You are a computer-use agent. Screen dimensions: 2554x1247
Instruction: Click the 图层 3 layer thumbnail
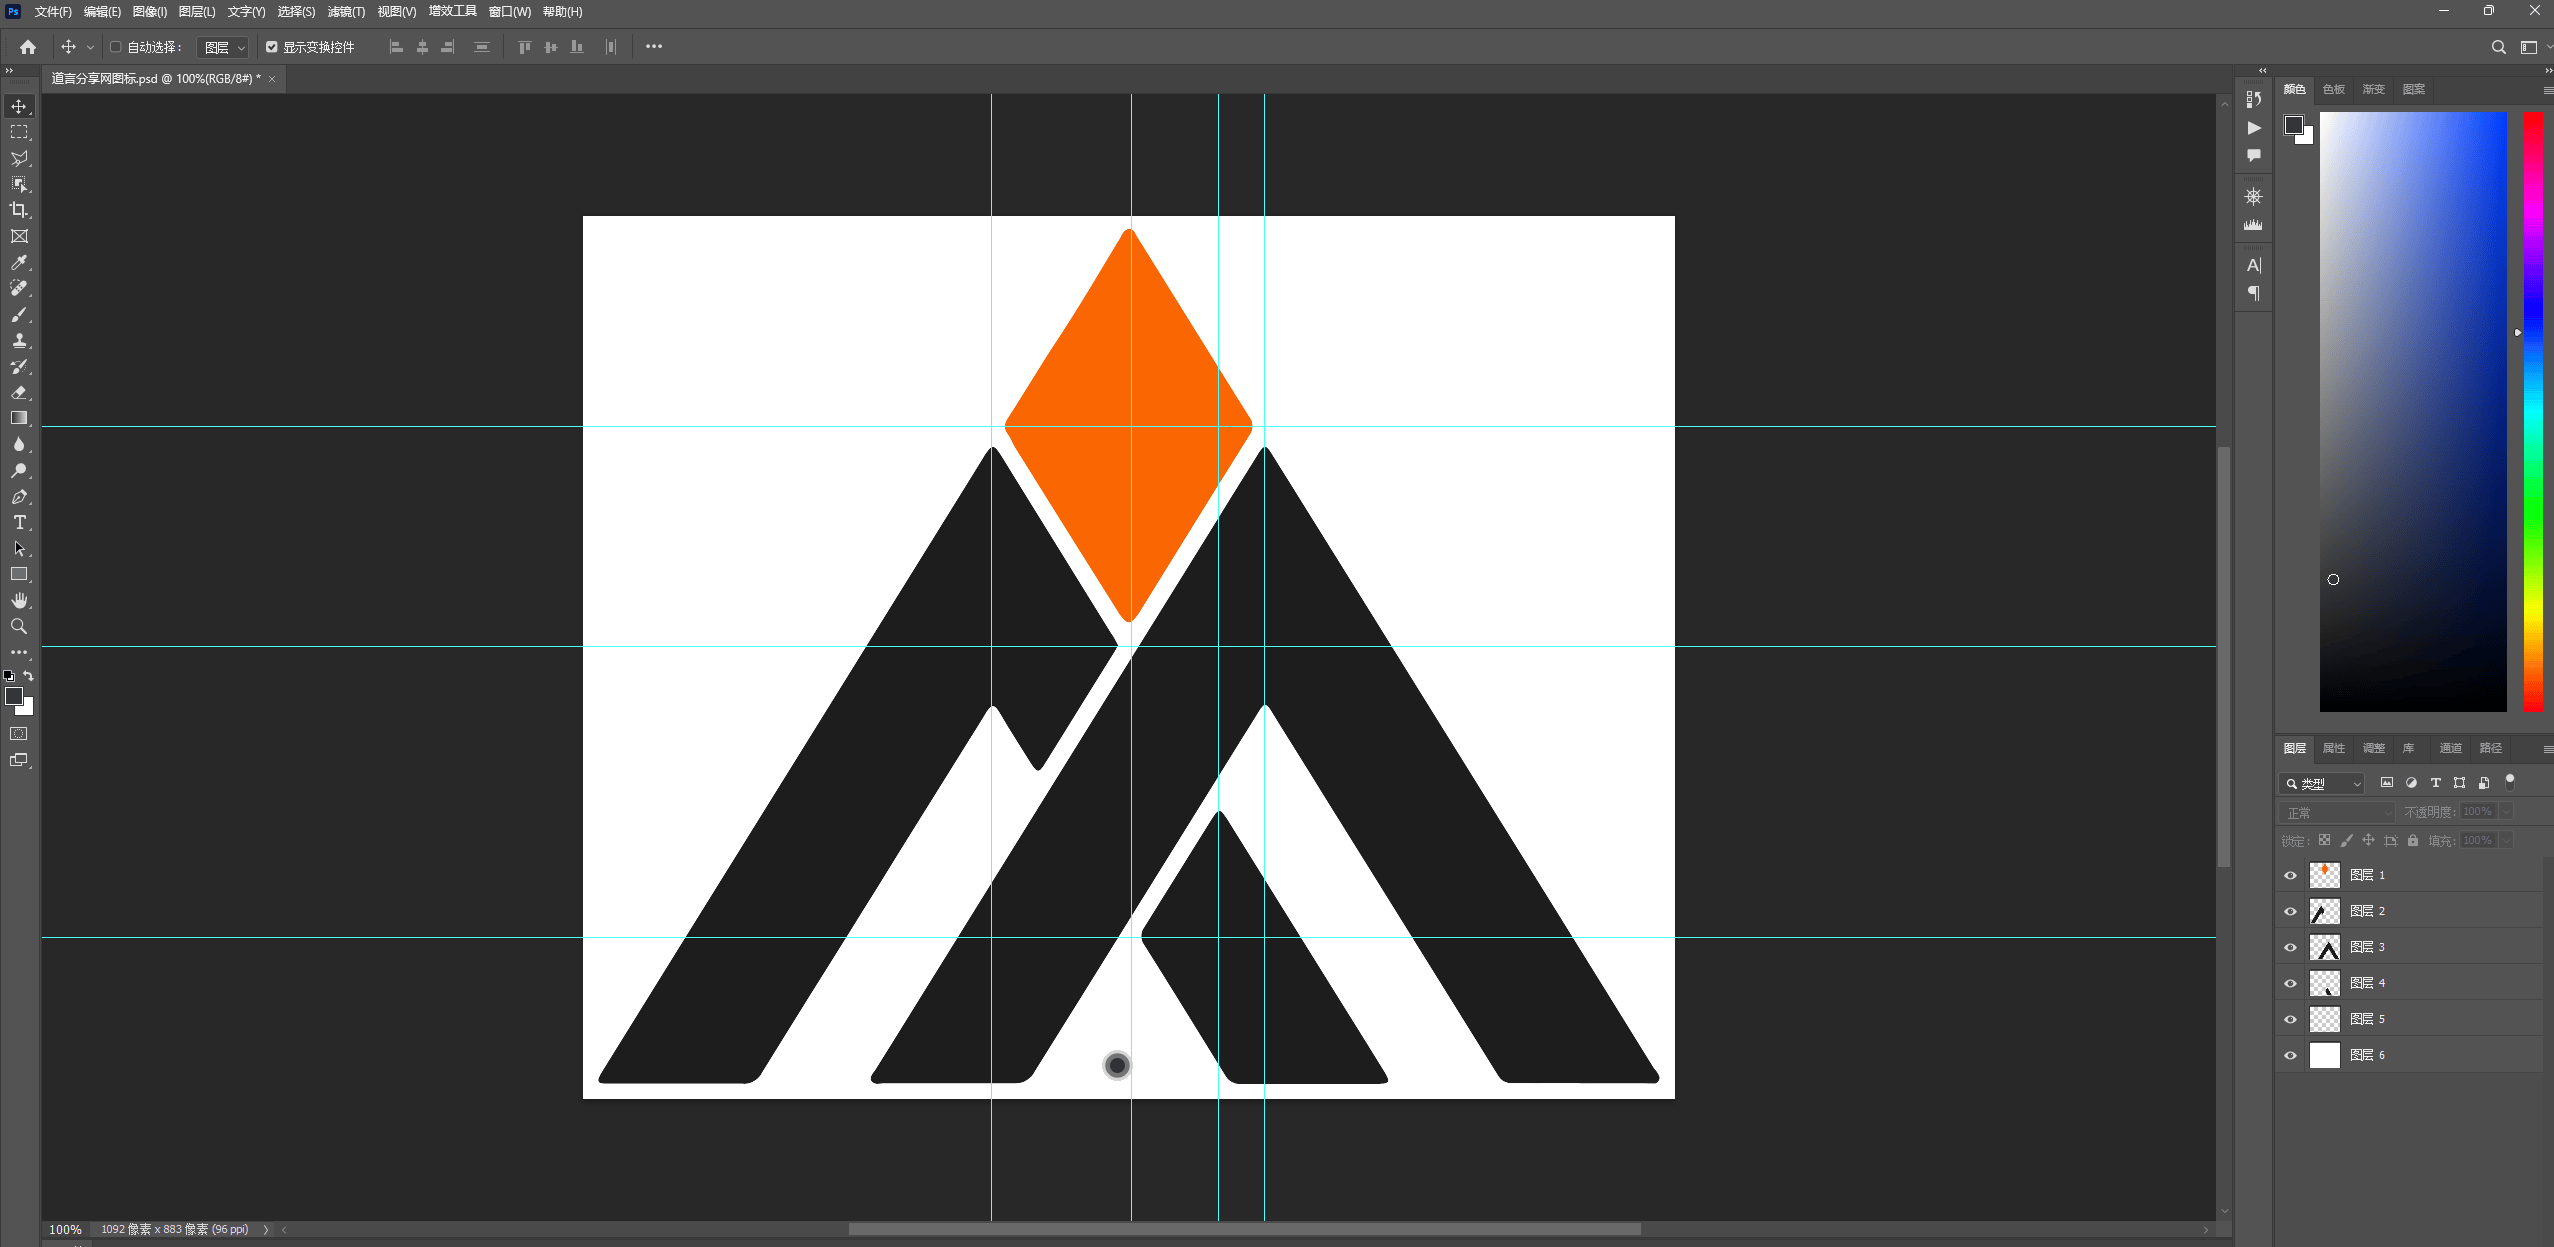[x=2325, y=947]
